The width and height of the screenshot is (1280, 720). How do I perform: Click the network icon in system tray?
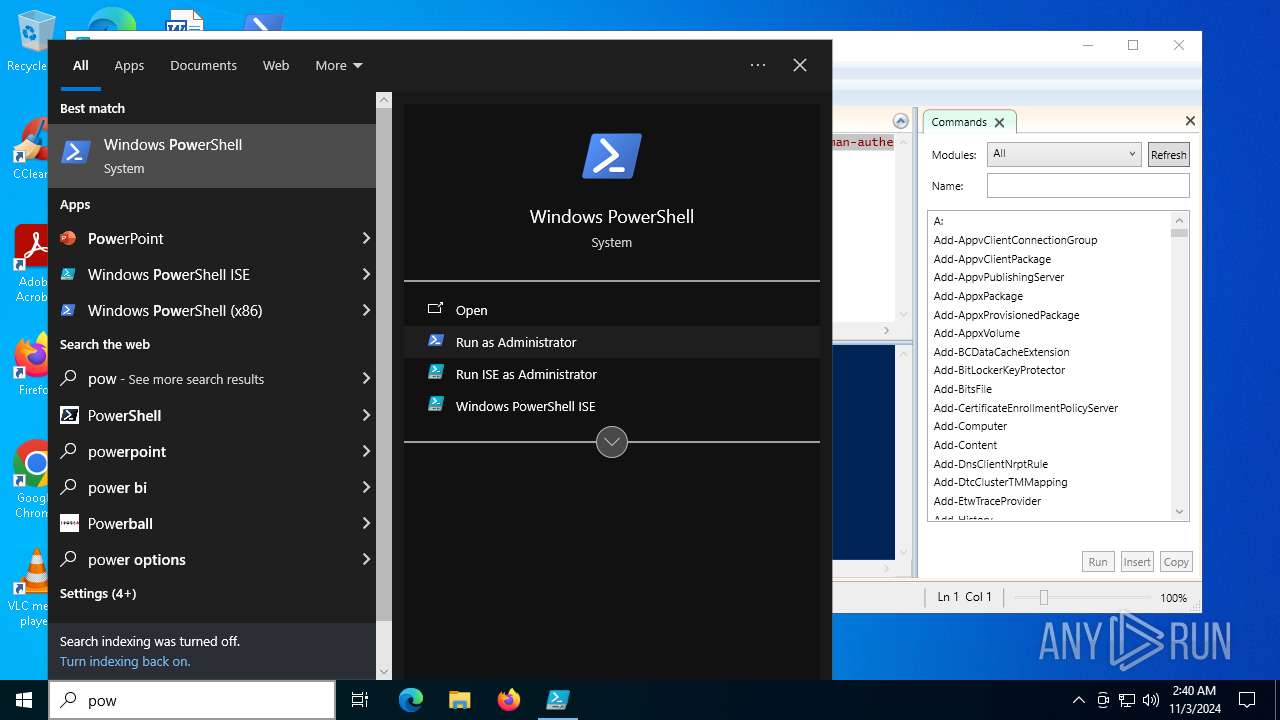(1127, 700)
